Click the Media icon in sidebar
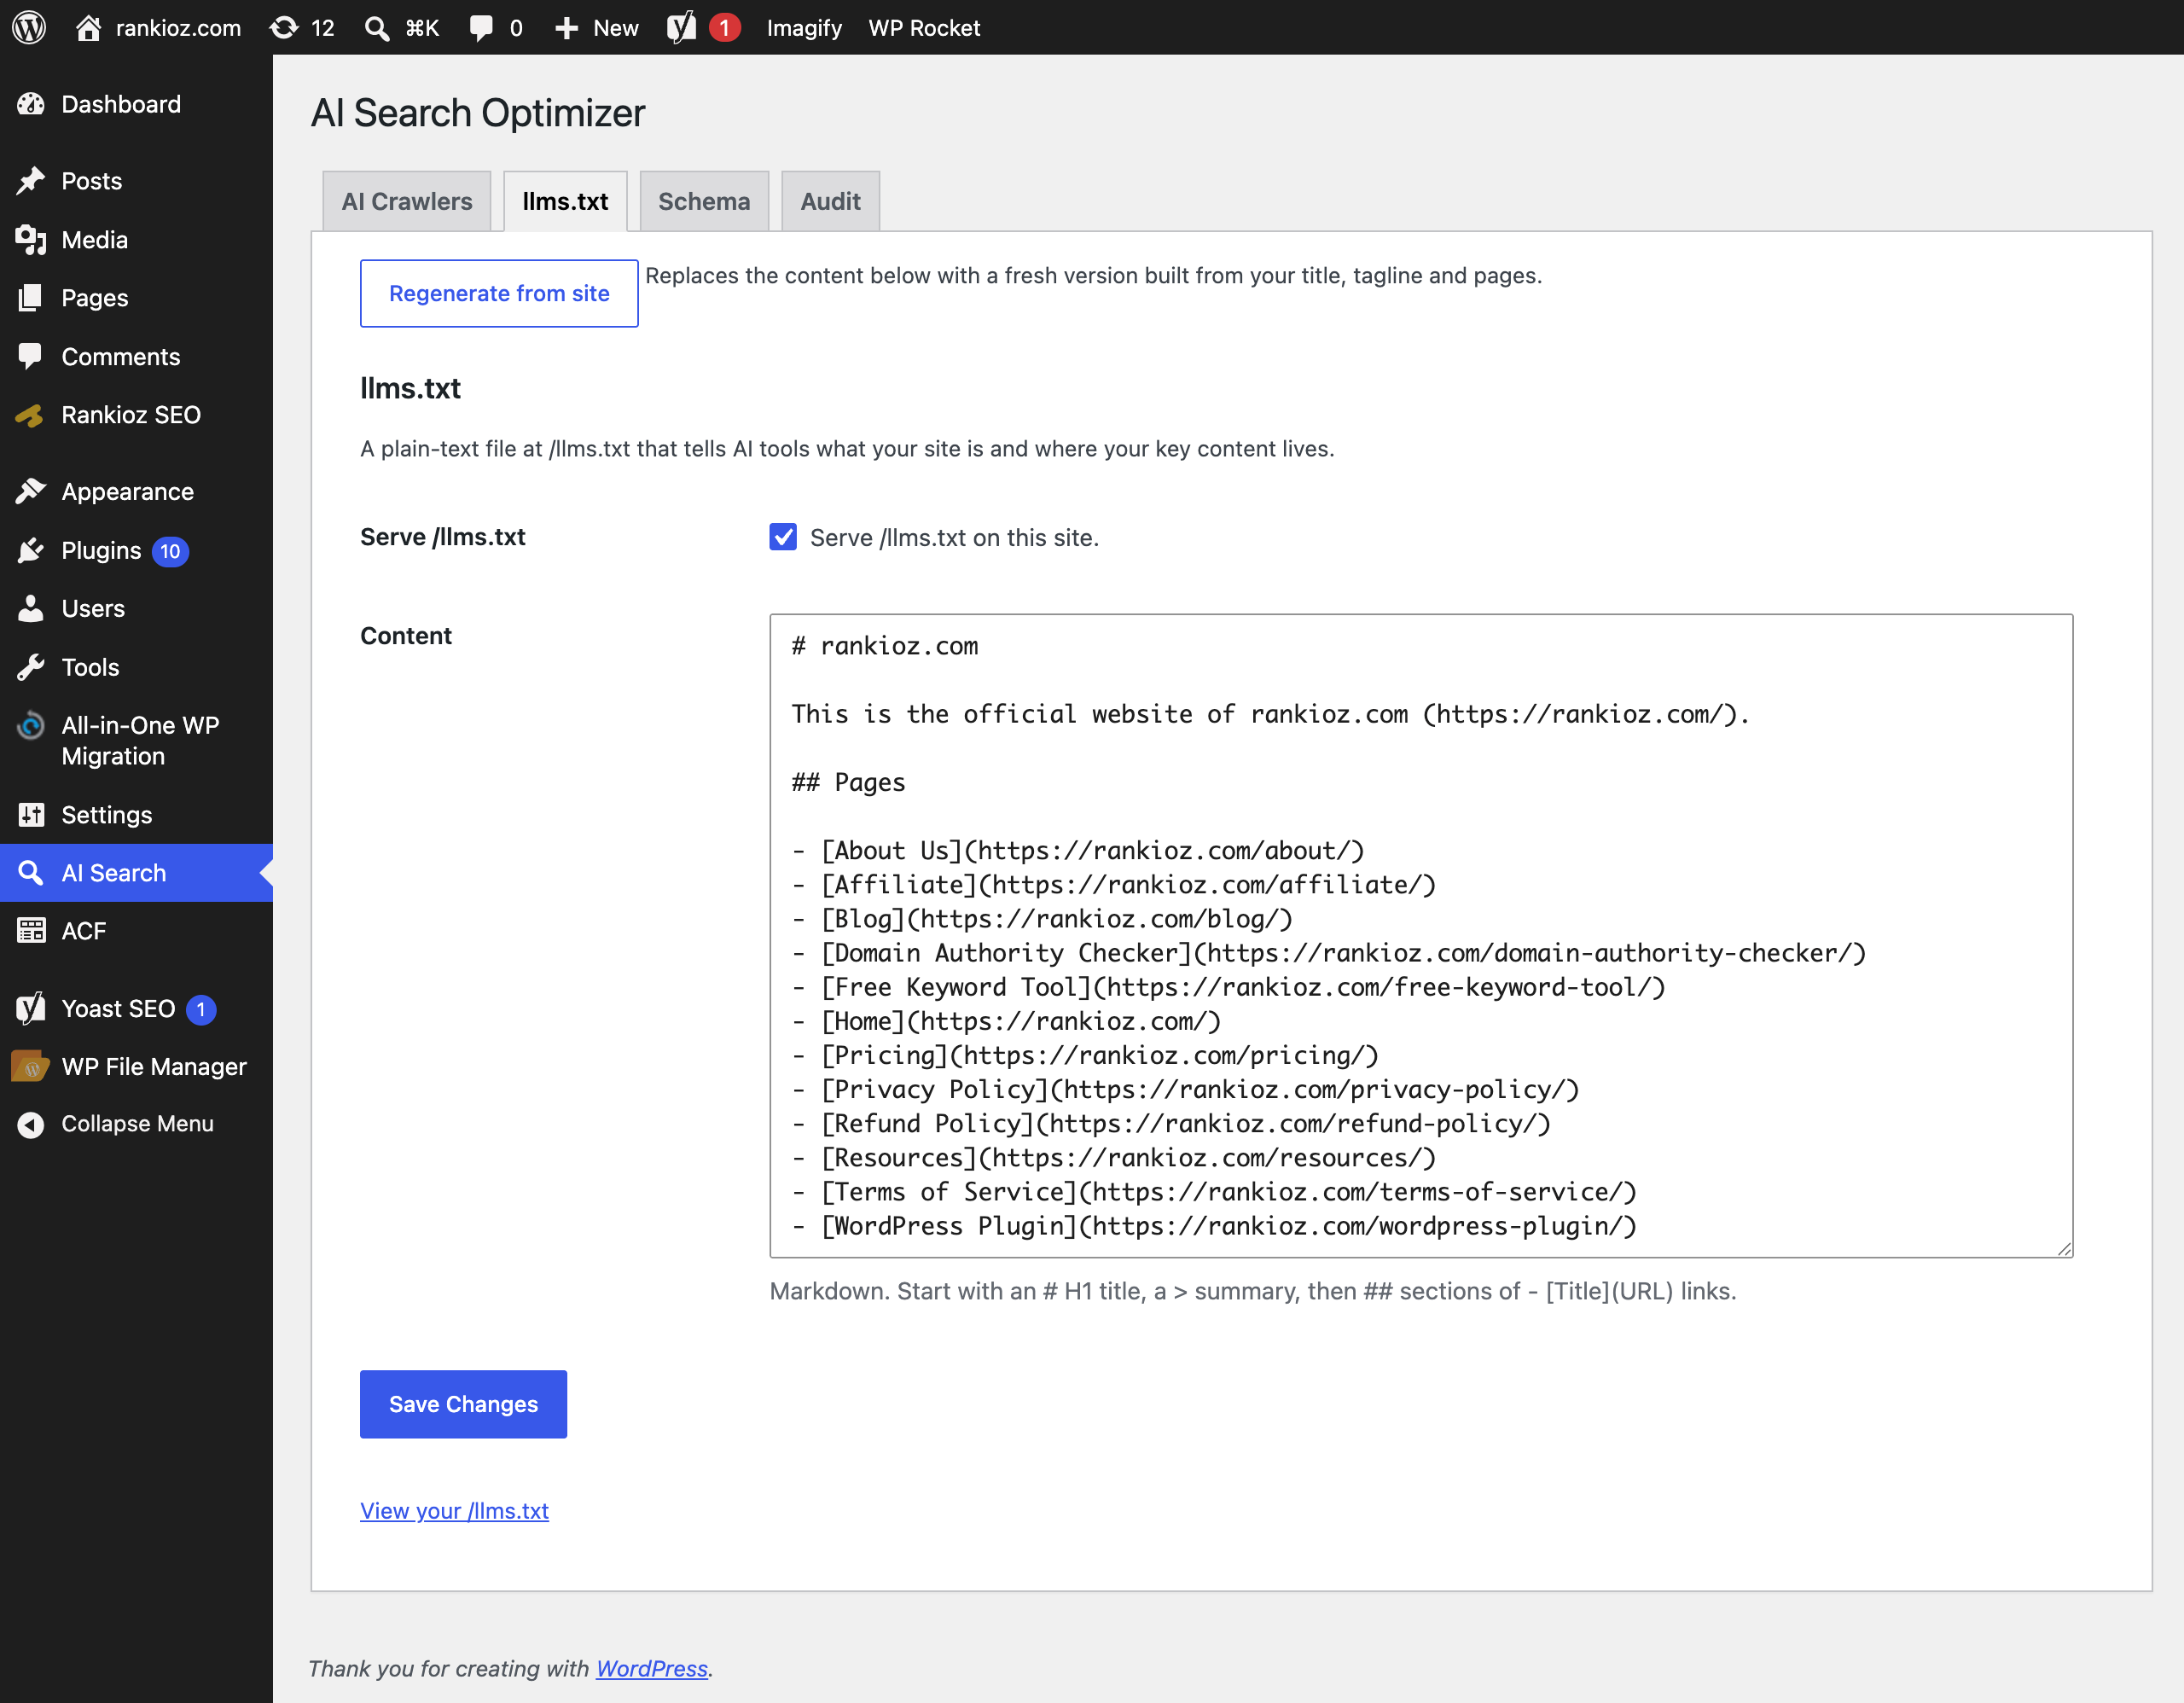Image resolution: width=2184 pixels, height=1703 pixels. (x=31, y=240)
